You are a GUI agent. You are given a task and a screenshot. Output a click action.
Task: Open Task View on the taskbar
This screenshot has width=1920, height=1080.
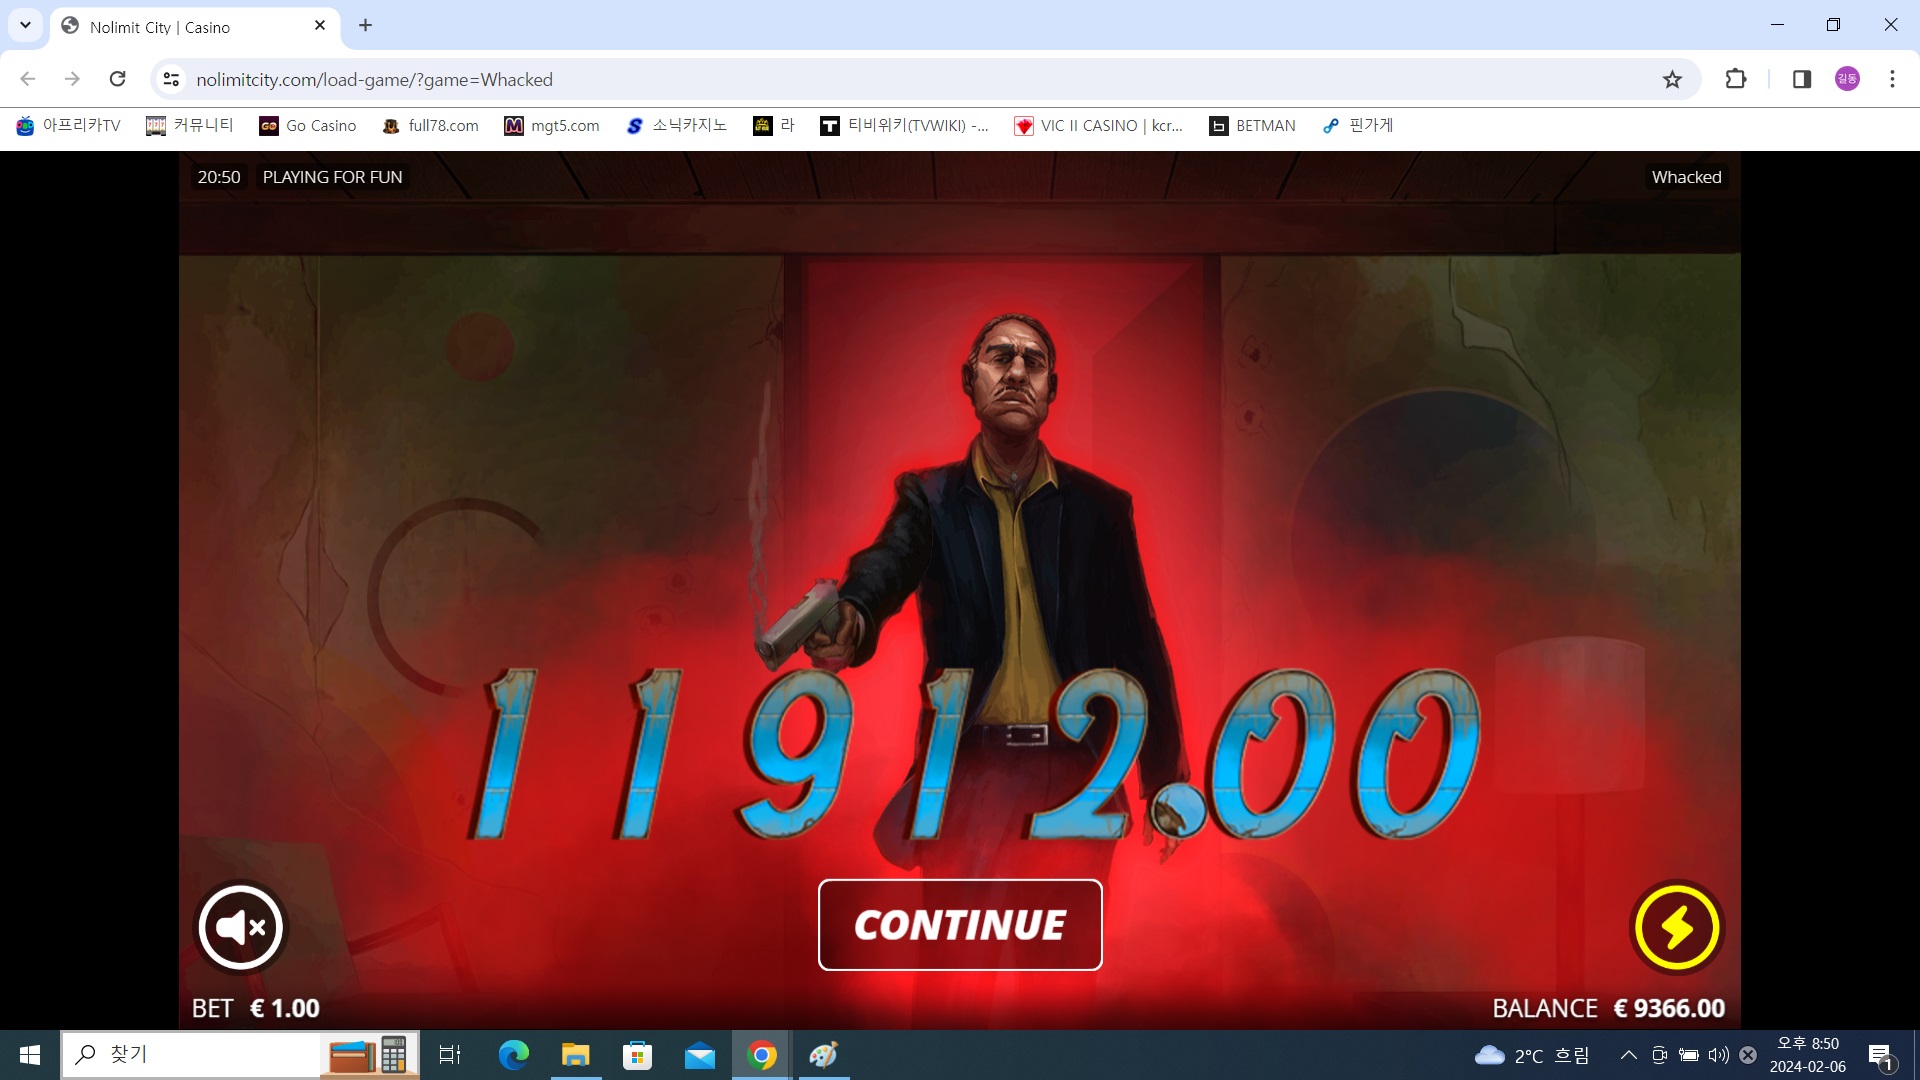click(x=450, y=1055)
